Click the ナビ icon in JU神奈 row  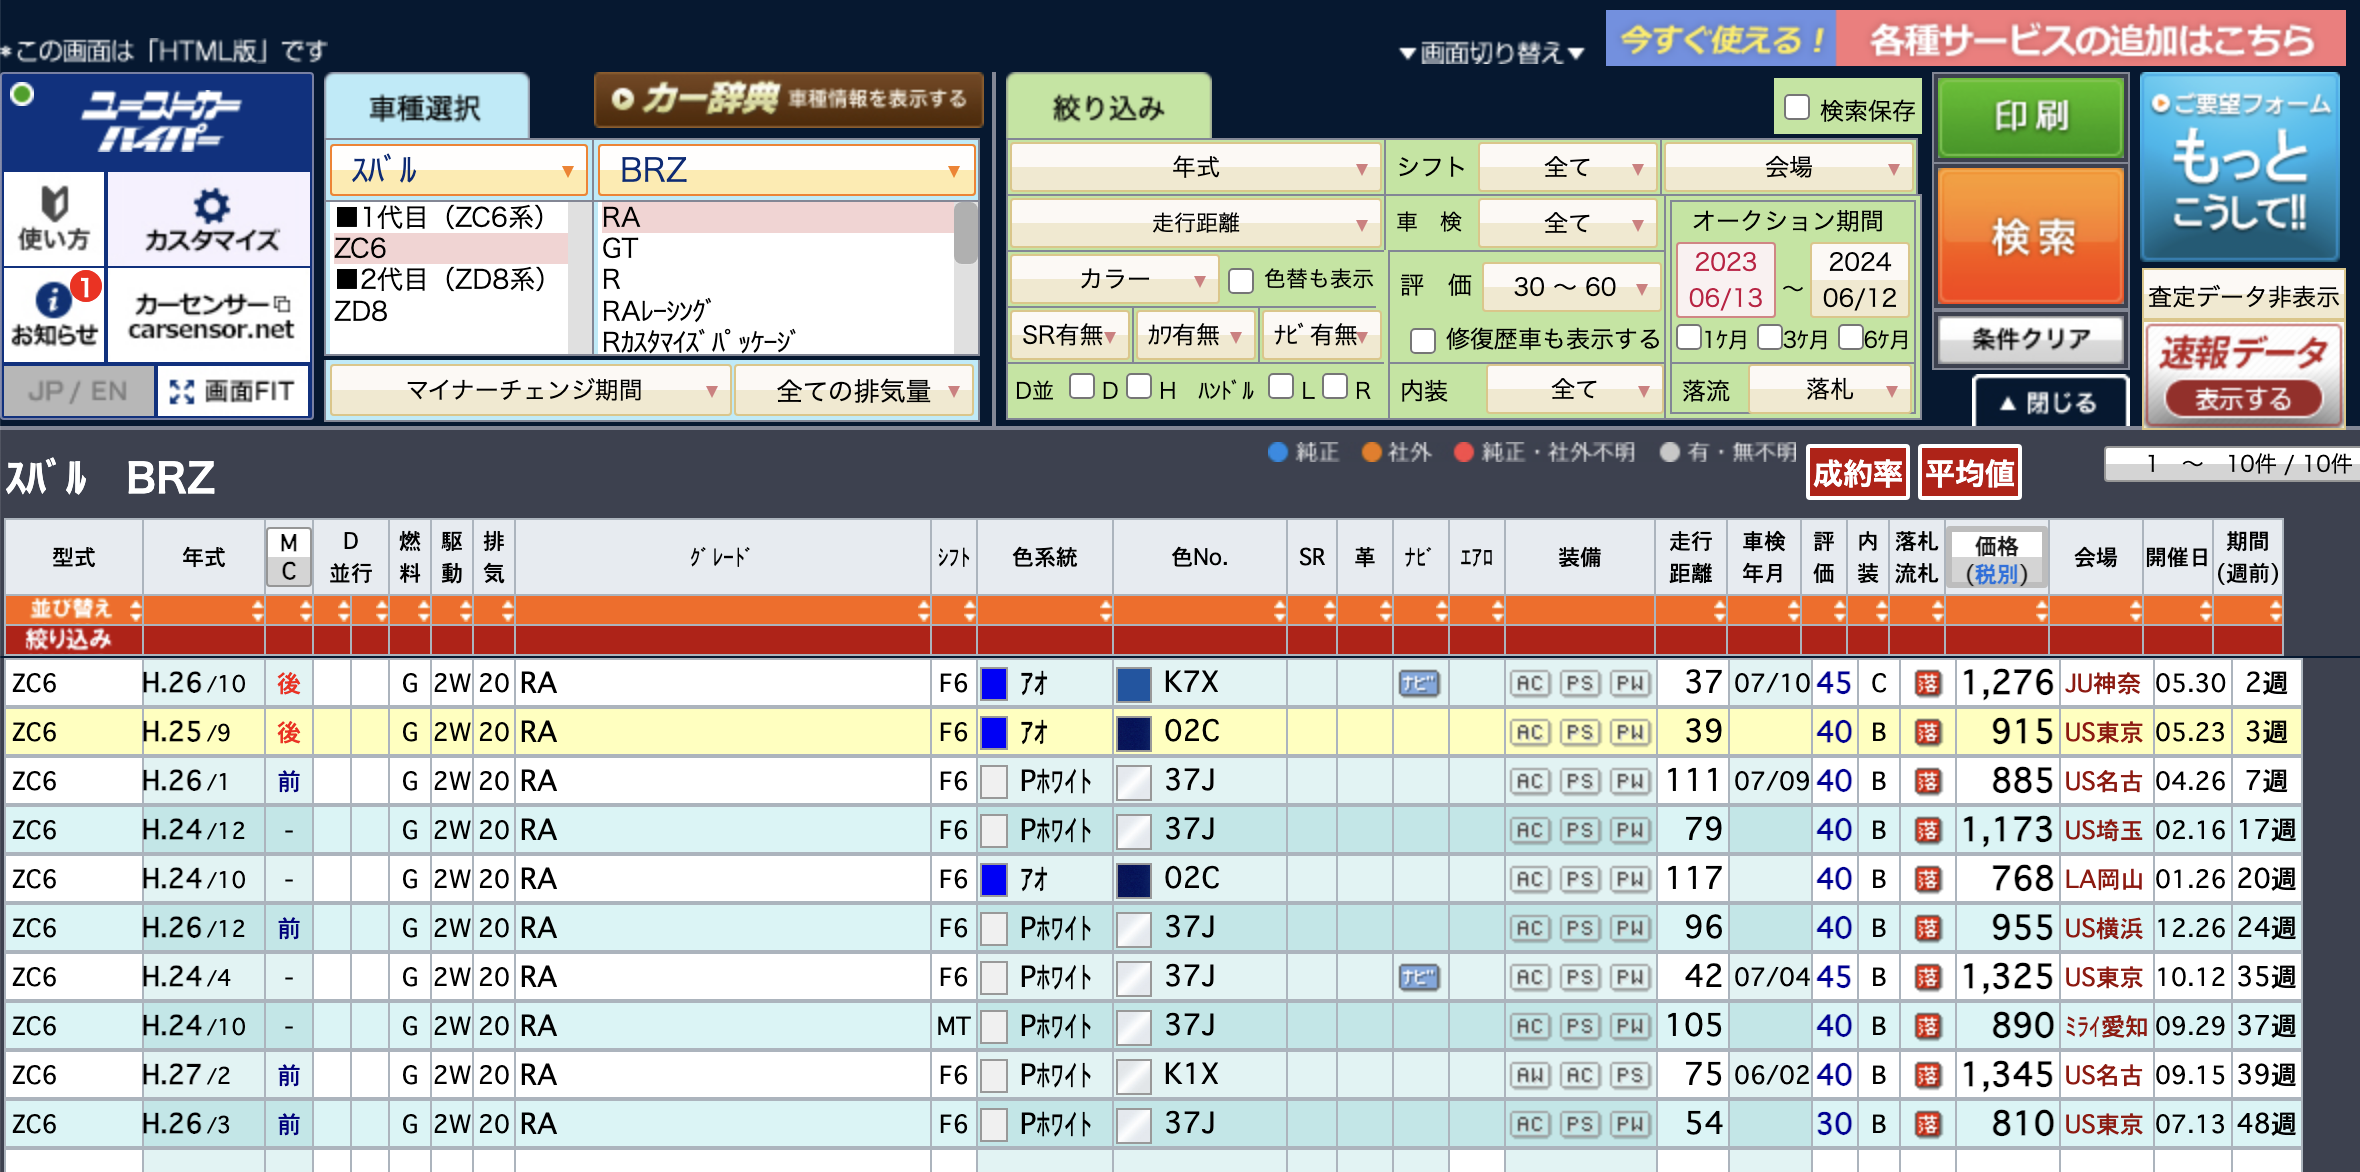1418,684
